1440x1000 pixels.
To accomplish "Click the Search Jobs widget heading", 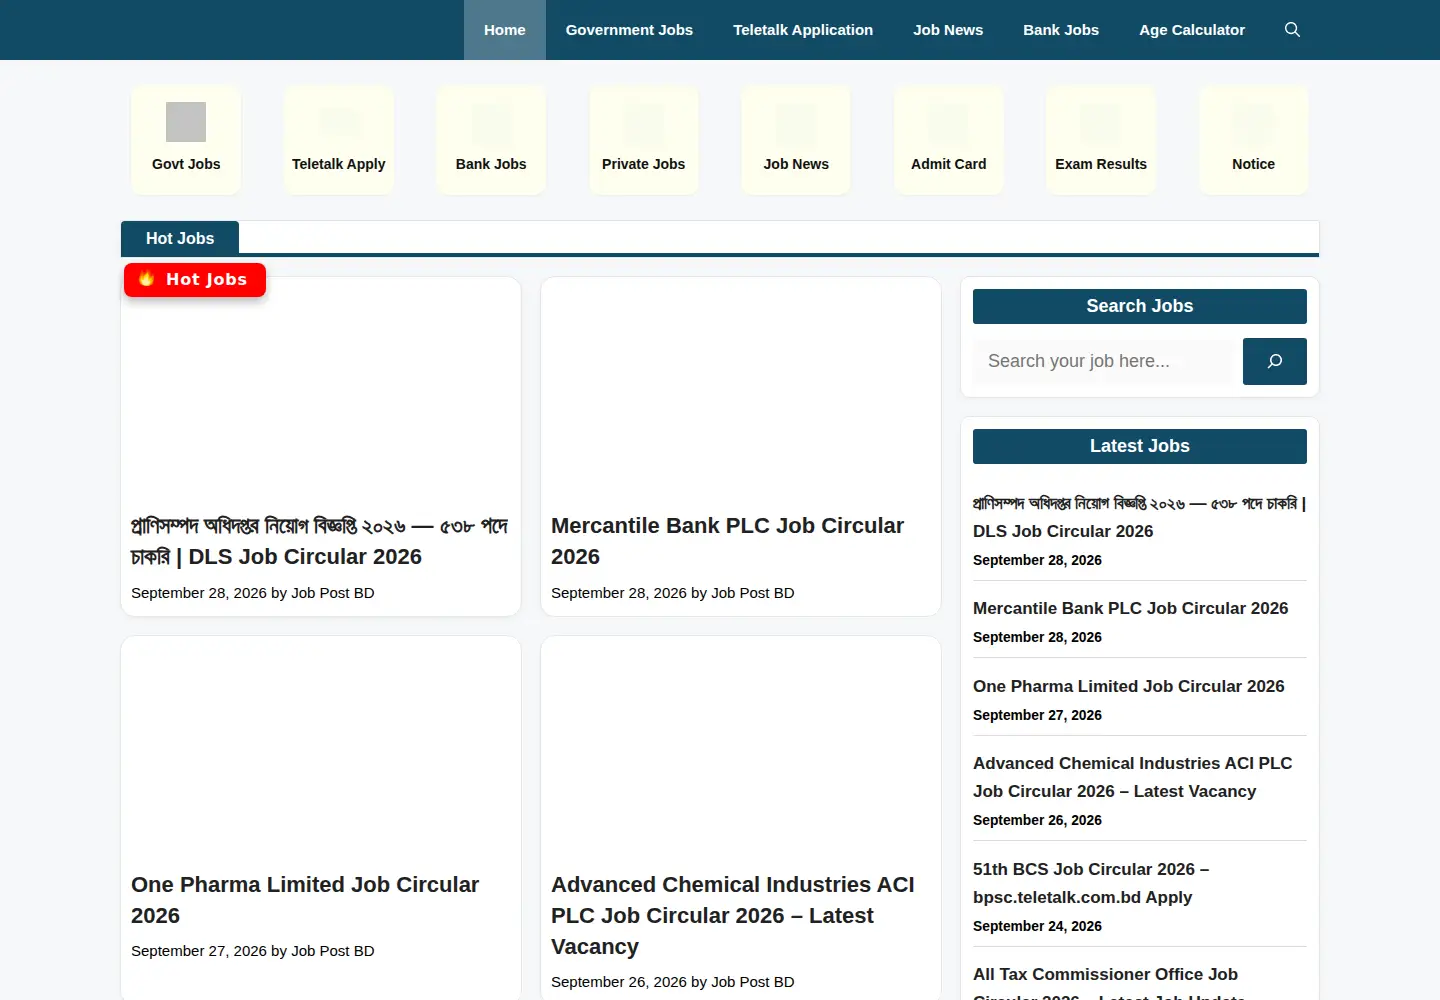I will [1140, 306].
